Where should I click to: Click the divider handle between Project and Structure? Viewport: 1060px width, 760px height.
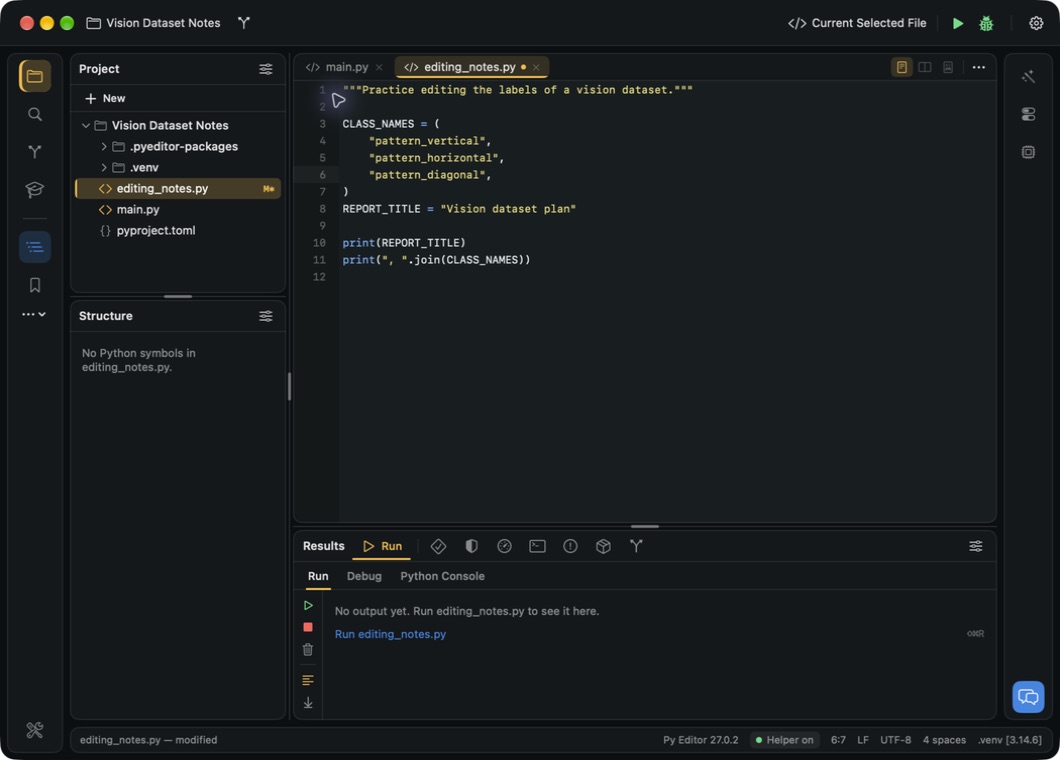(178, 296)
